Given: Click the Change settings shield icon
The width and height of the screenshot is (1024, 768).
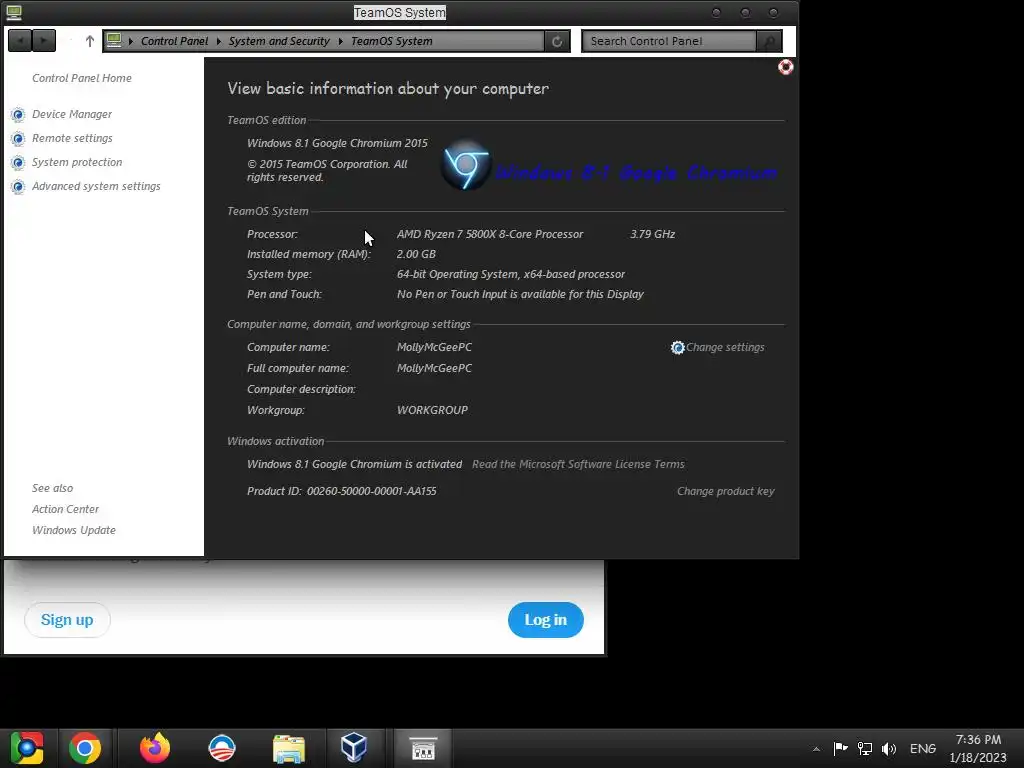Looking at the screenshot, I should click(677, 347).
